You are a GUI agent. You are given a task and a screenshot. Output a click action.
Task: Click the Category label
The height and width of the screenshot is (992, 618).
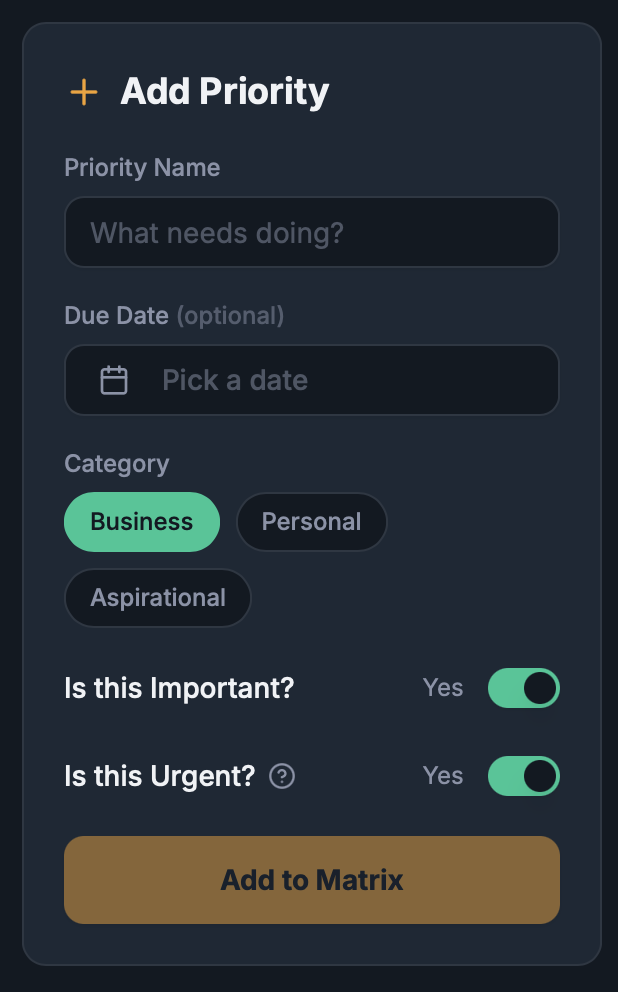pyautogui.click(x=117, y=464)
